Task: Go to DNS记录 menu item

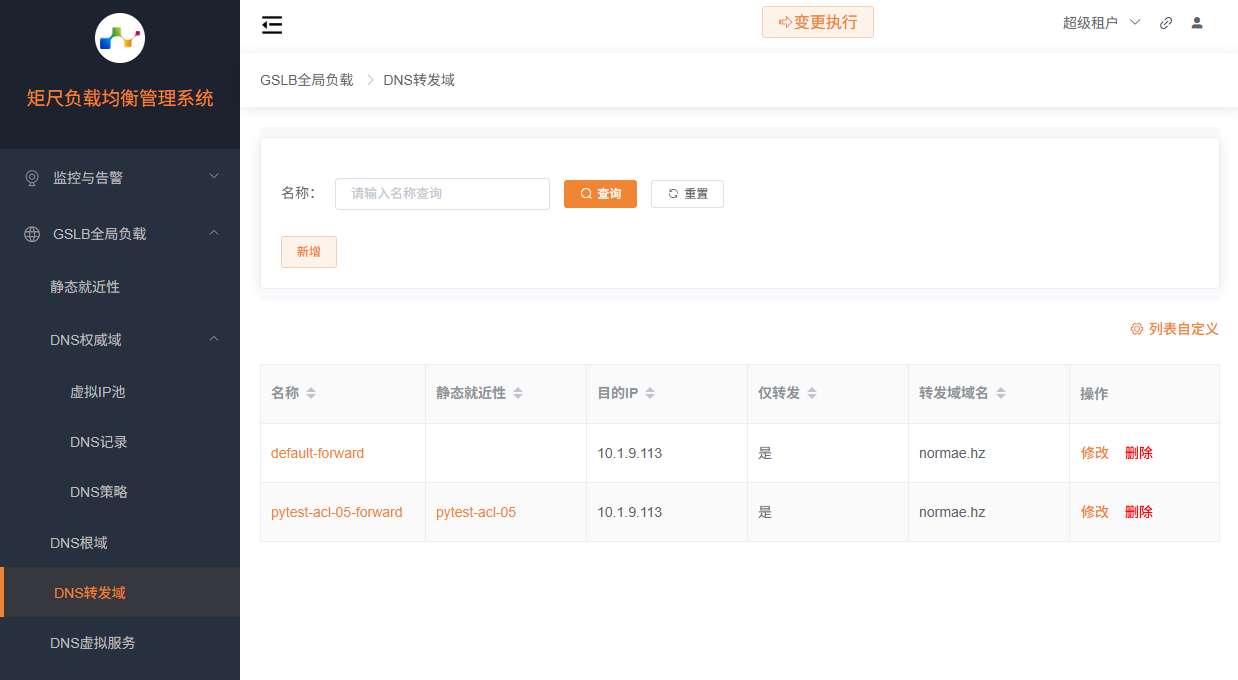Action: tap(99, 442)
